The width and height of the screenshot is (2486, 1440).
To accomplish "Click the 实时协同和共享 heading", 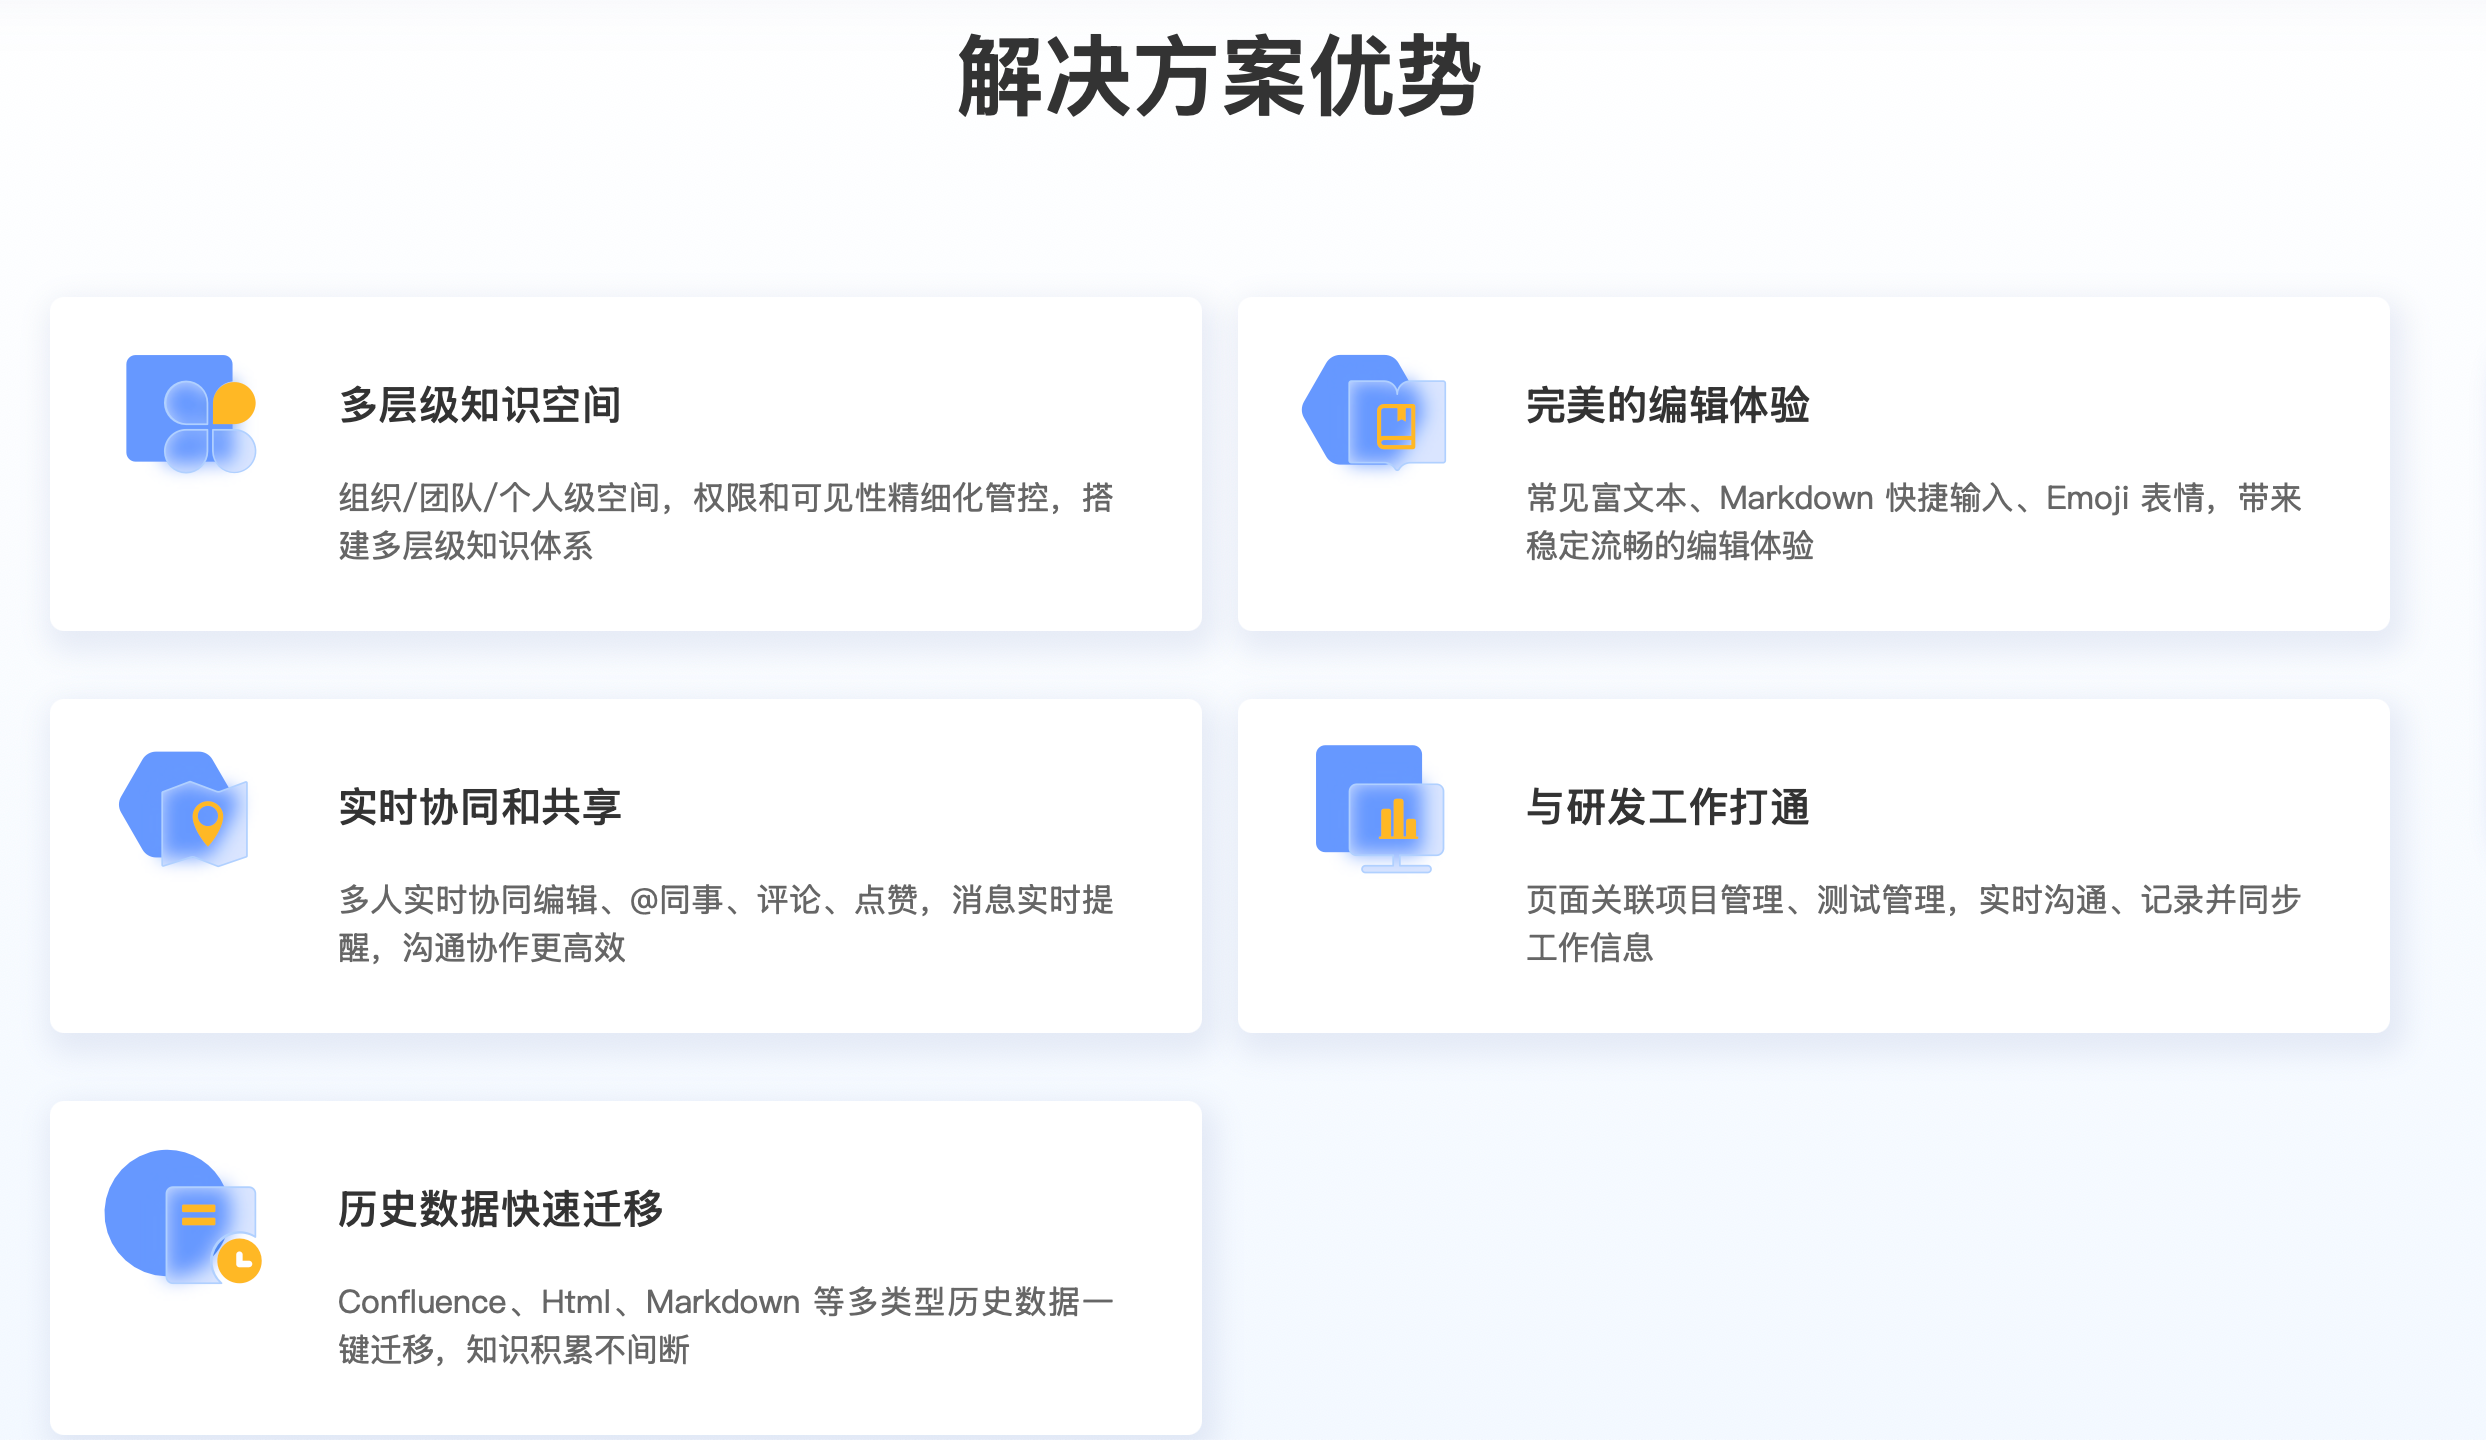I will [480, 807].
